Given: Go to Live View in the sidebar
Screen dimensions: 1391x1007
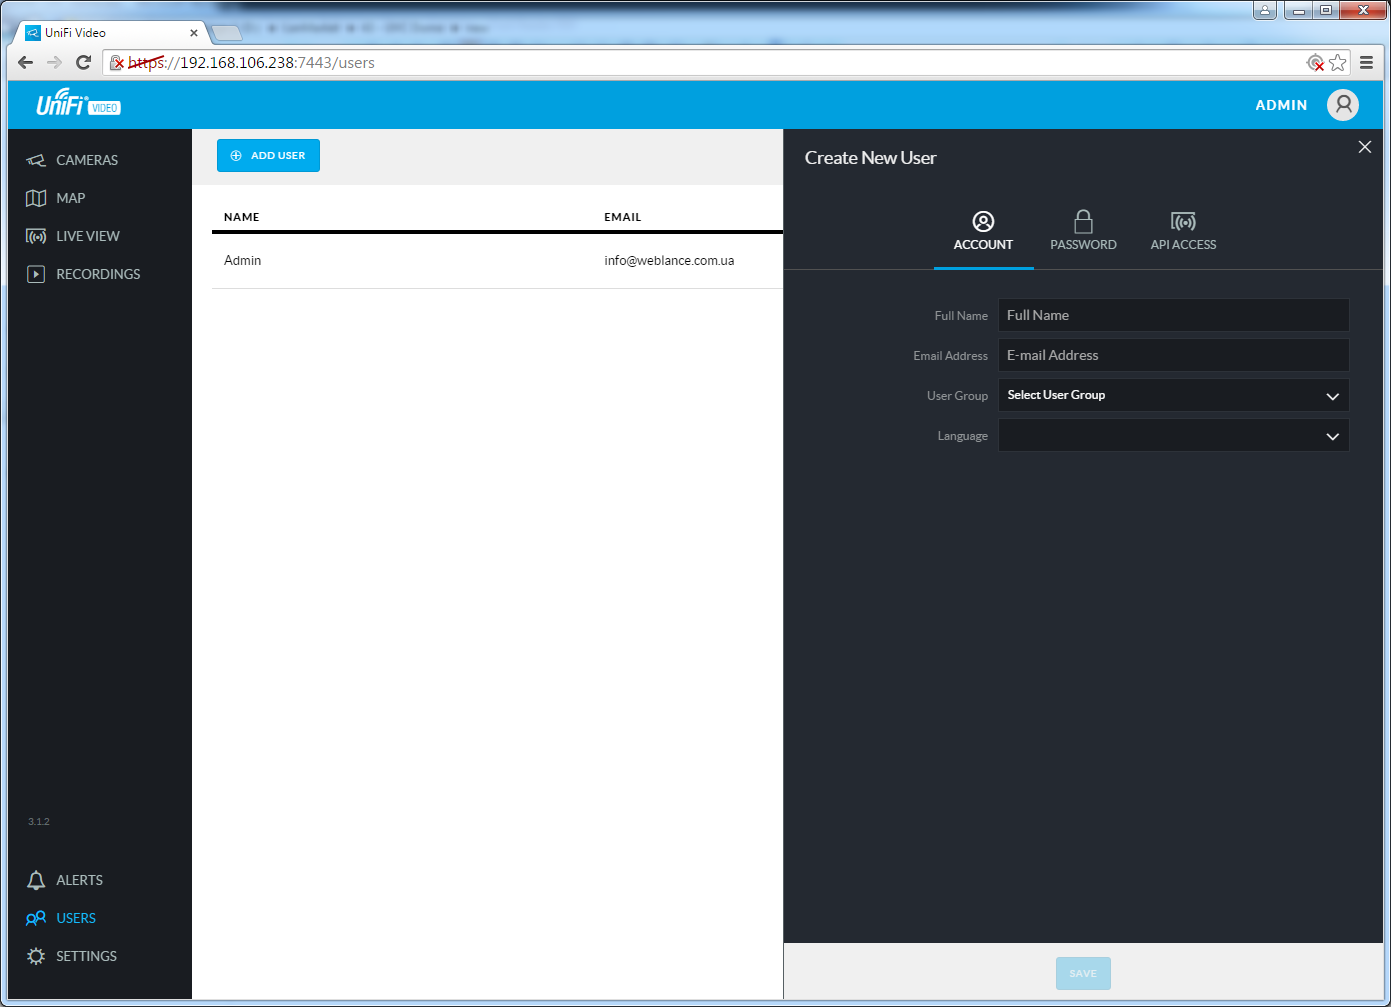Looking at the screenshot, I should point(87,236).
